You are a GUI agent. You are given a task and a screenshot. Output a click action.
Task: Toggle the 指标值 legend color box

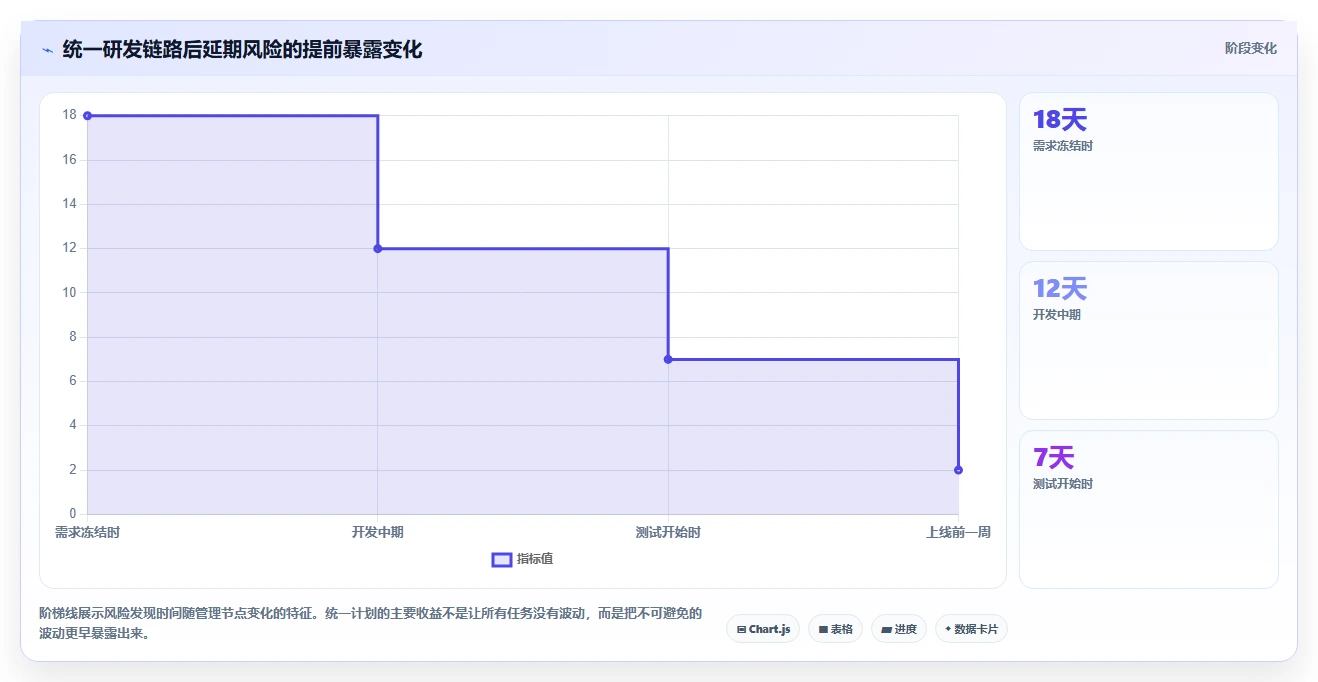point(502,559)
